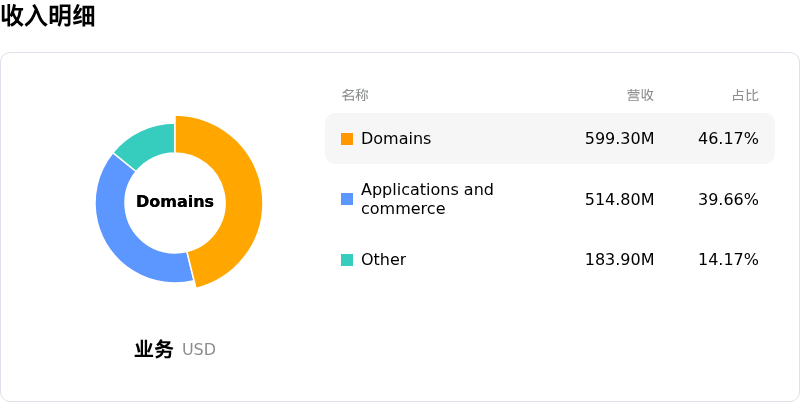The height and width of the screenshot is (402, 800).
Task: Click the 14.17% share value
Action: click(728, 260)
